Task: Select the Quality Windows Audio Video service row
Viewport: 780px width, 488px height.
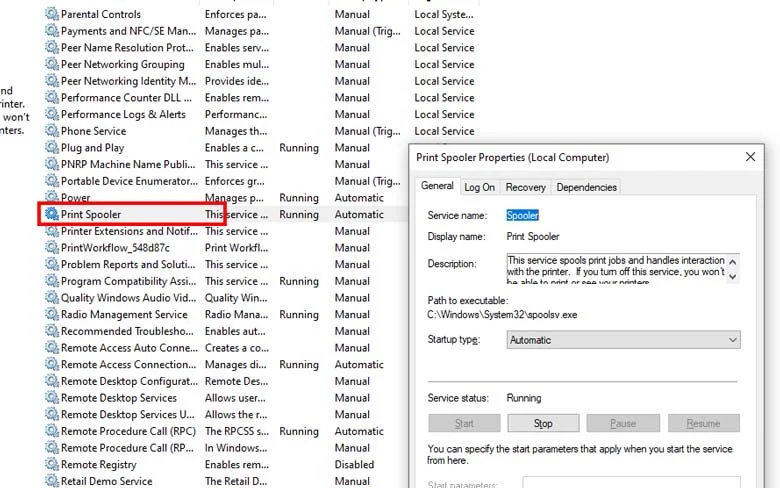Action: coord(128,298)
